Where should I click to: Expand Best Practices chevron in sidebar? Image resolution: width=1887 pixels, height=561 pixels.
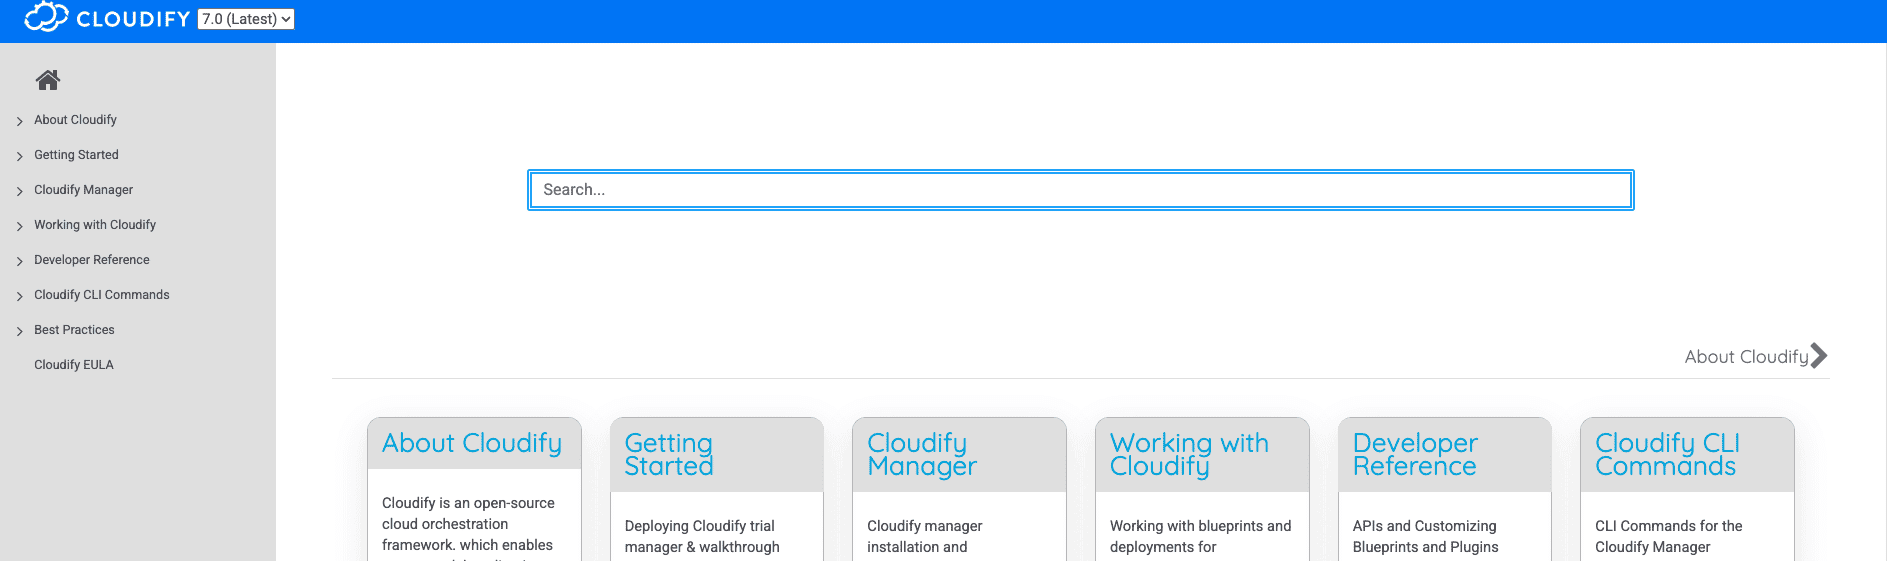[x=20, y=331]
